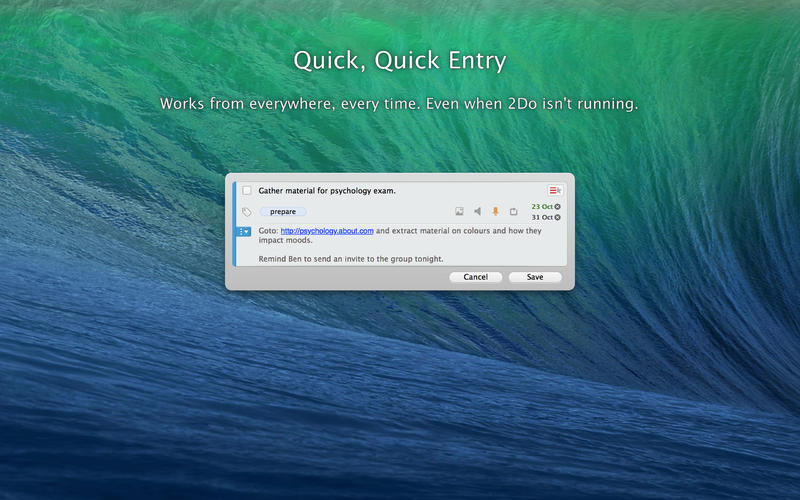
Task: Open the psychology.about.com link
Action: click(x=327, y=231)
